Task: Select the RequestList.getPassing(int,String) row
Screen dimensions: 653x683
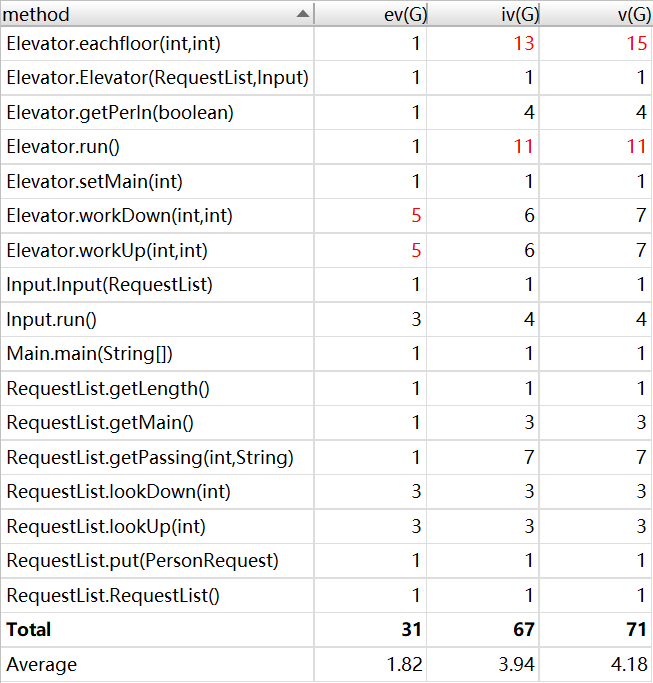Action: [x=326, y=457]
